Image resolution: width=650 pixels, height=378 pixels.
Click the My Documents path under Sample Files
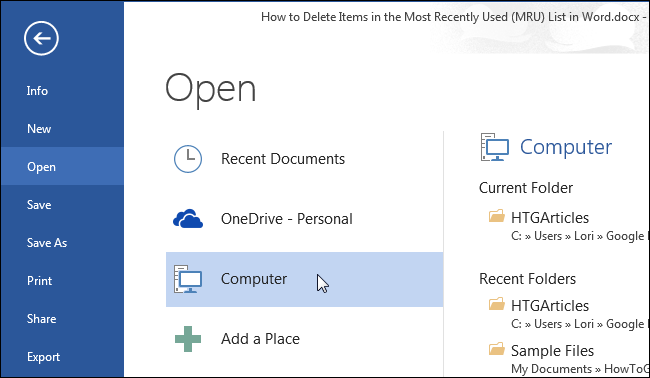point(579,368)
